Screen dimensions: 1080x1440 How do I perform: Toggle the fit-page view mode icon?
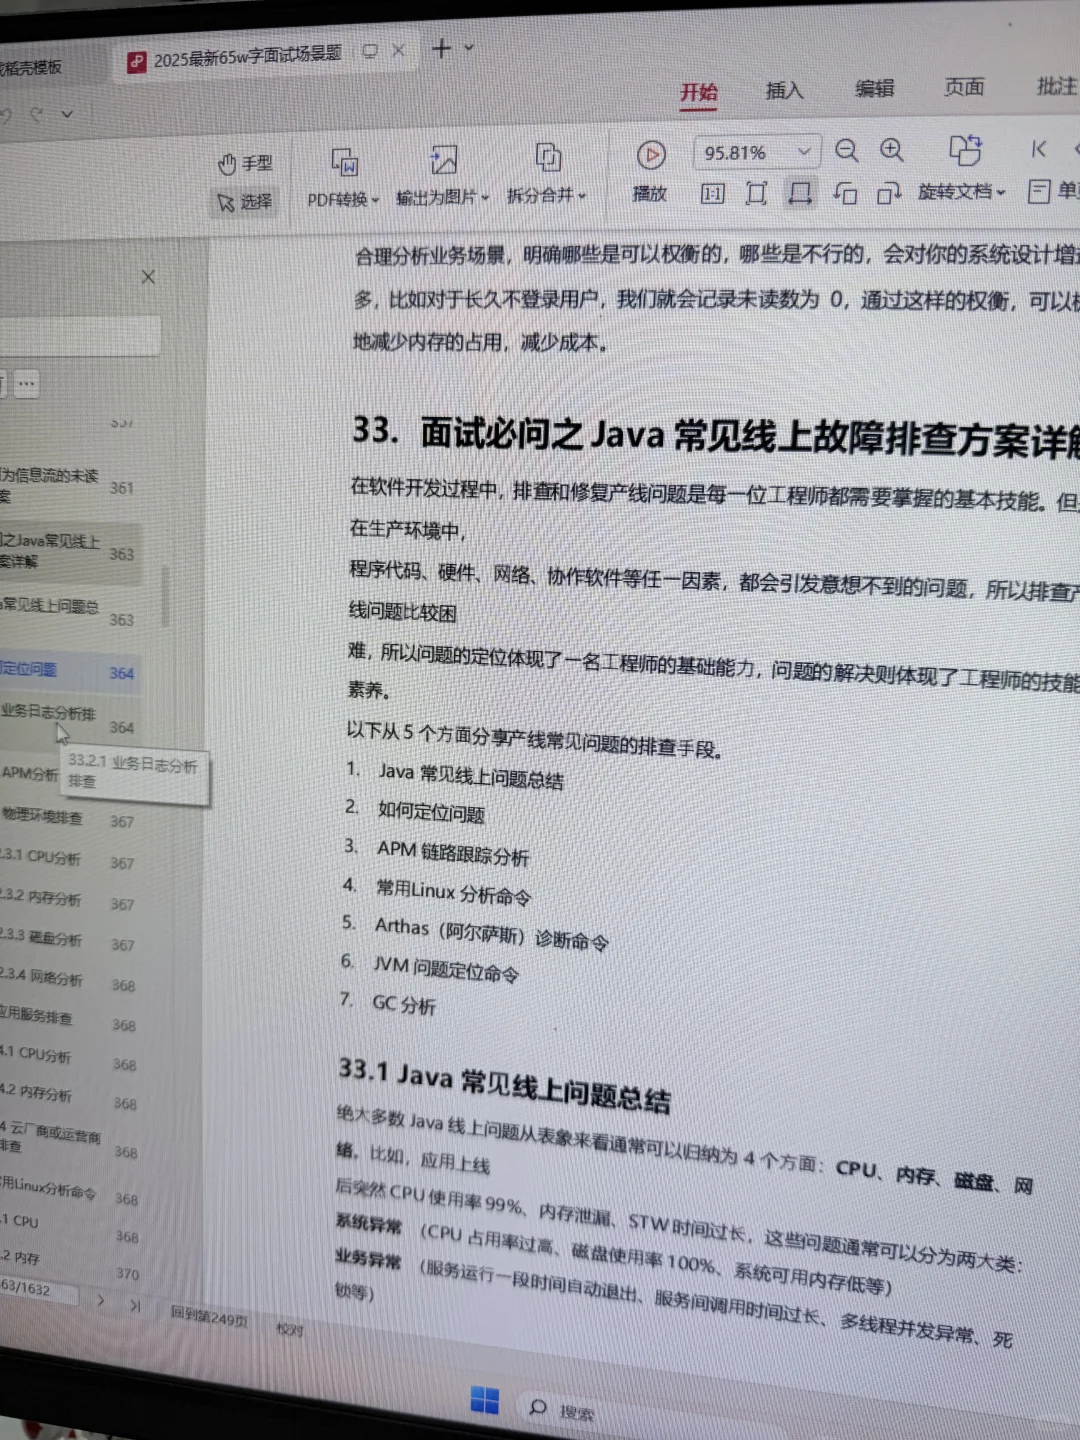(756, 193)
